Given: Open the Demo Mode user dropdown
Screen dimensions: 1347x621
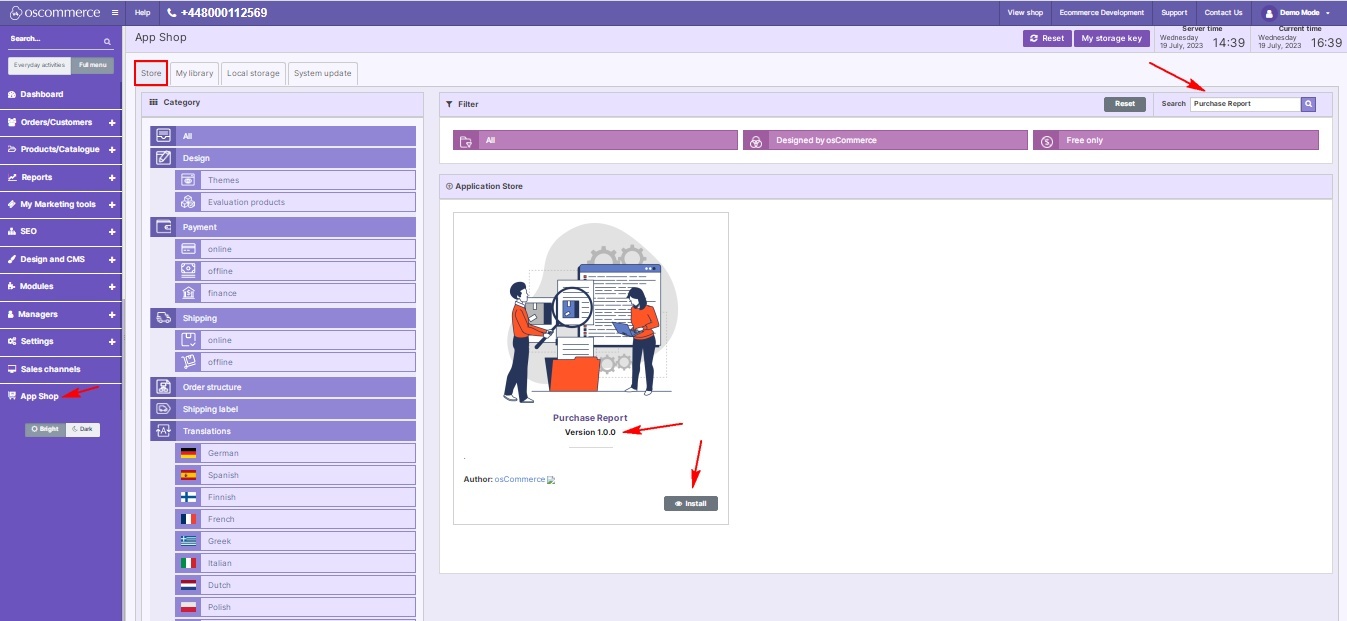Looking at the screenshot, I should pyautogui.click(x=1298, y=13).
